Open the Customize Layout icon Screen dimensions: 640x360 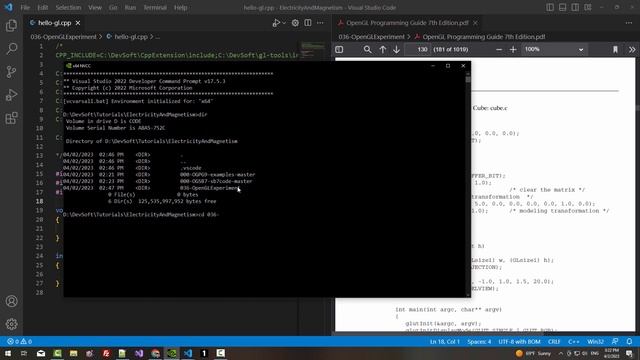pyautogui.click(x=588, y=7)
